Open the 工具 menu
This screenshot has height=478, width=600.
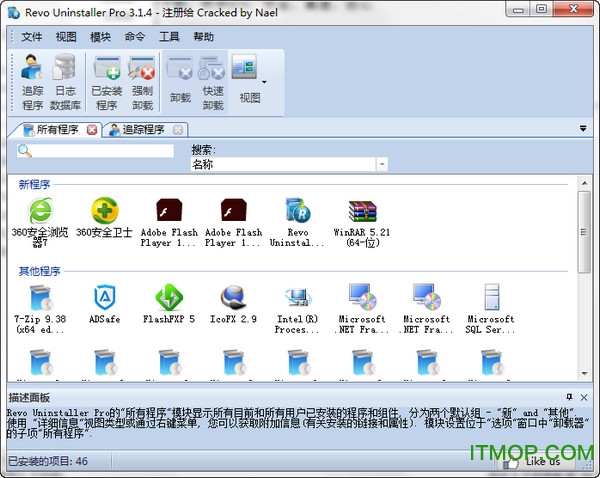tap(169, 37)
